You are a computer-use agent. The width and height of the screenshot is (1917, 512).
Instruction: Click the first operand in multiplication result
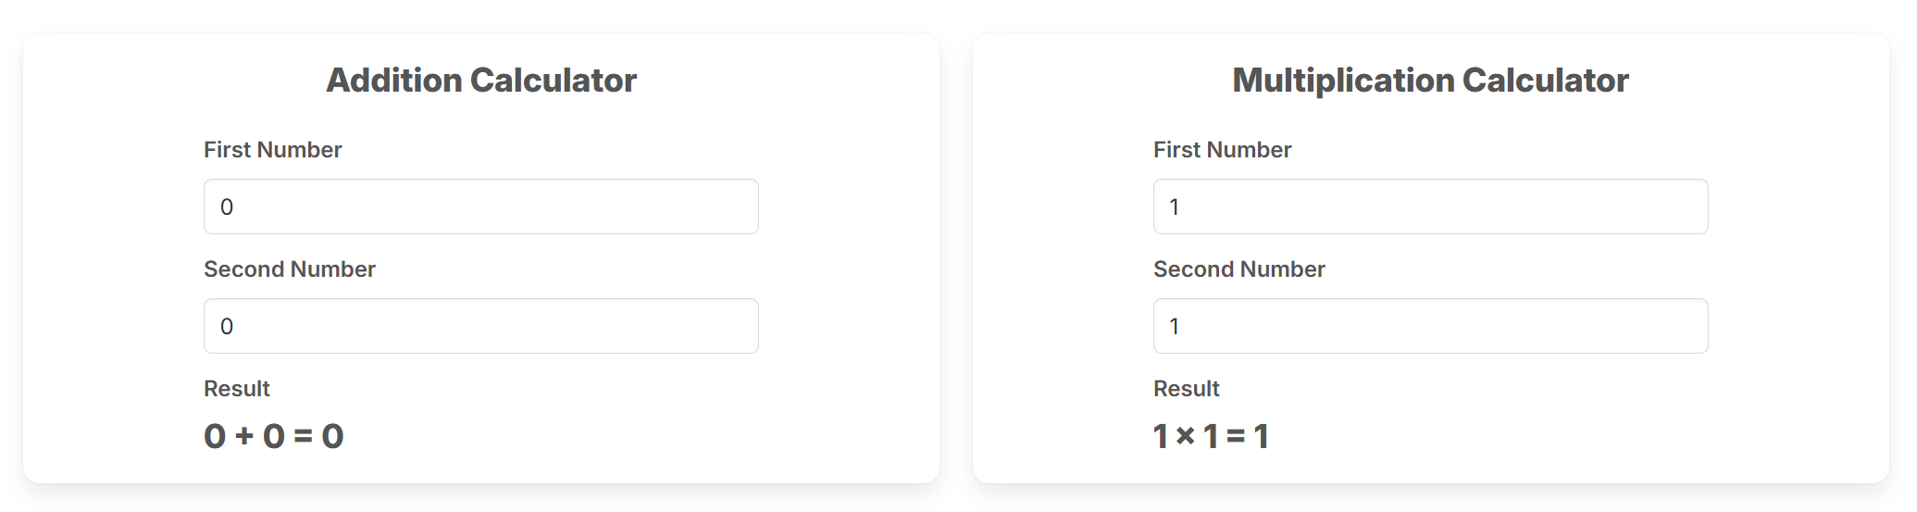coord(1160,437)
